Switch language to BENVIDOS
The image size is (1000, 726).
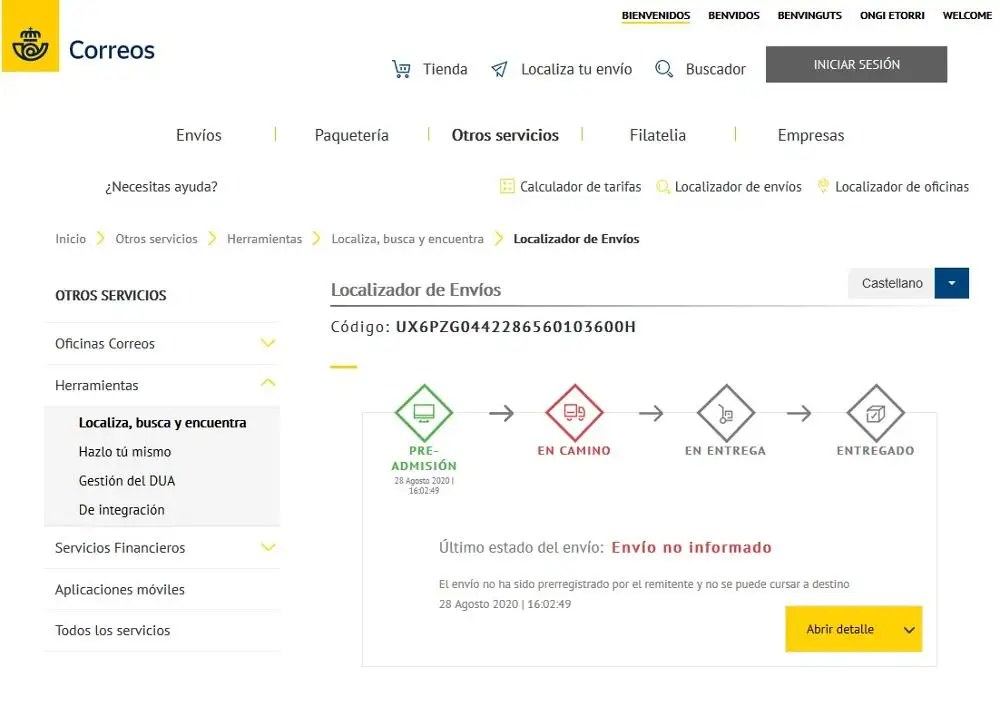(x=733, y=15)
